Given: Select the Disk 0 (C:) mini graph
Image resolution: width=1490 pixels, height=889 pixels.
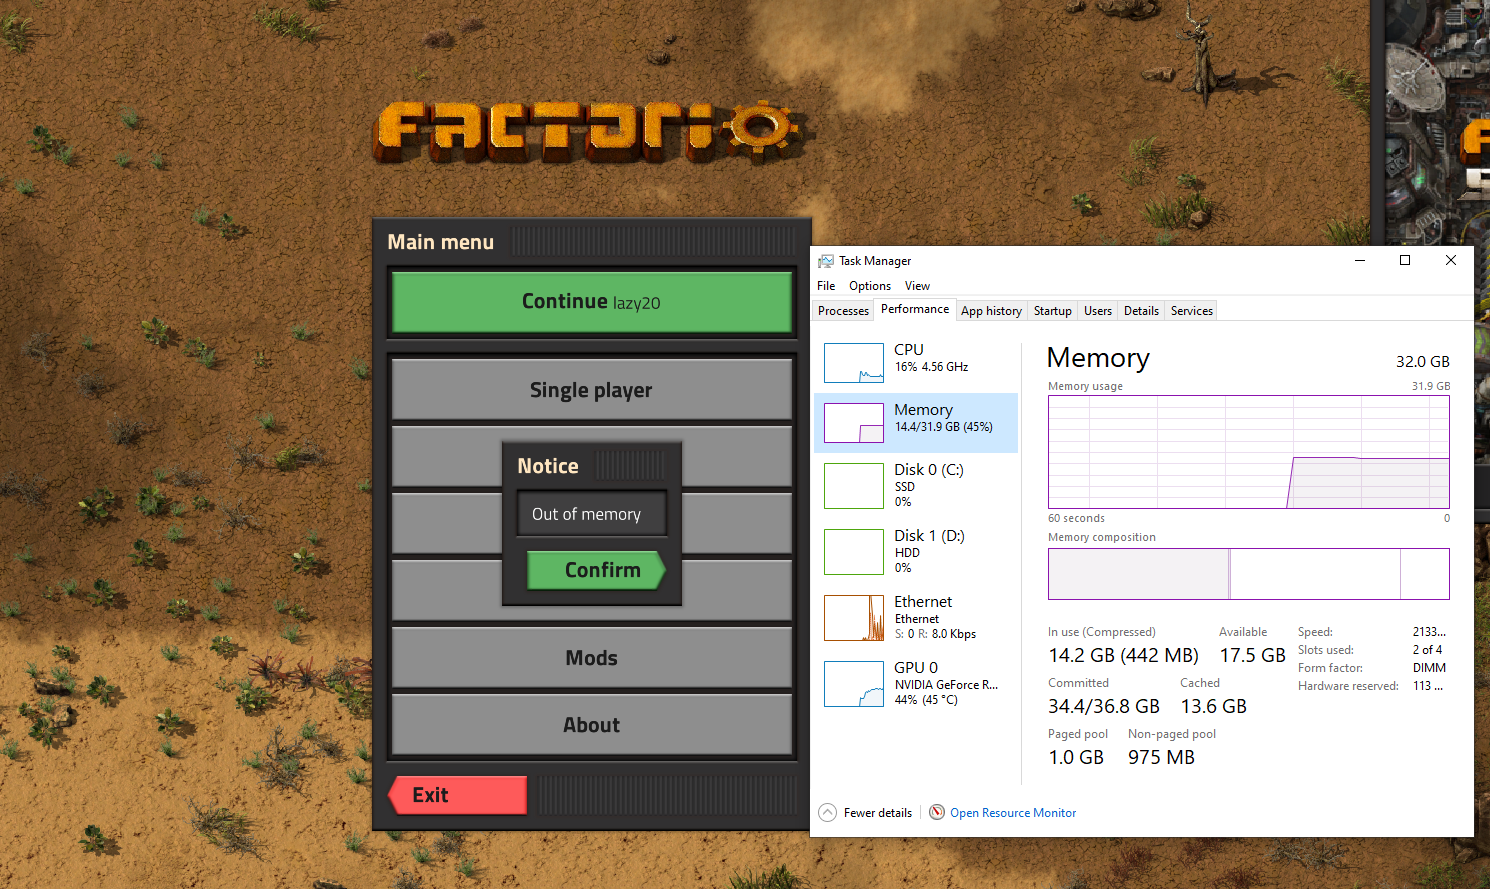Looking at the screenshot, I should (854, 485).
